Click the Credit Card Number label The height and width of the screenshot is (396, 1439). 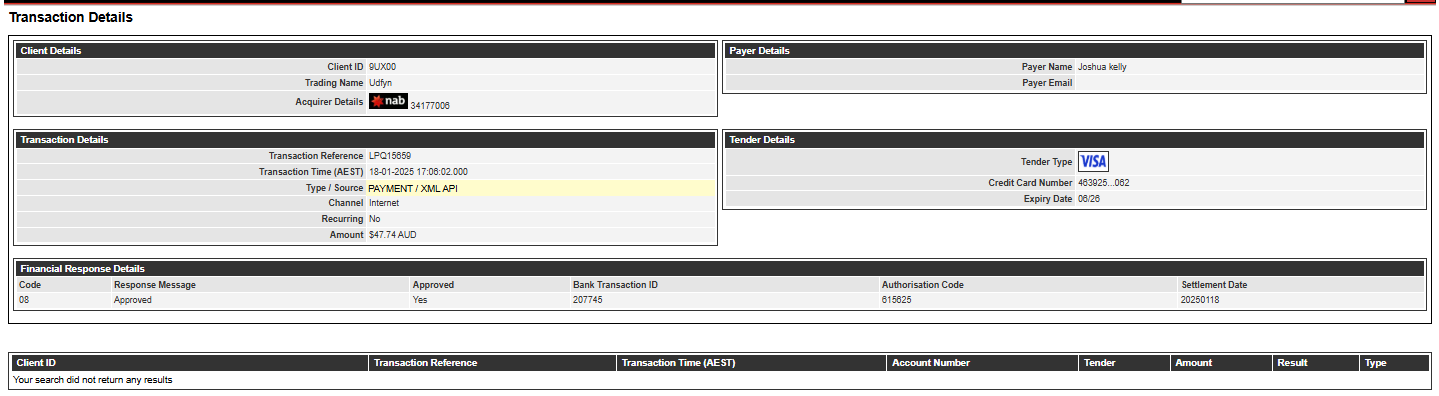point(1030,183)
